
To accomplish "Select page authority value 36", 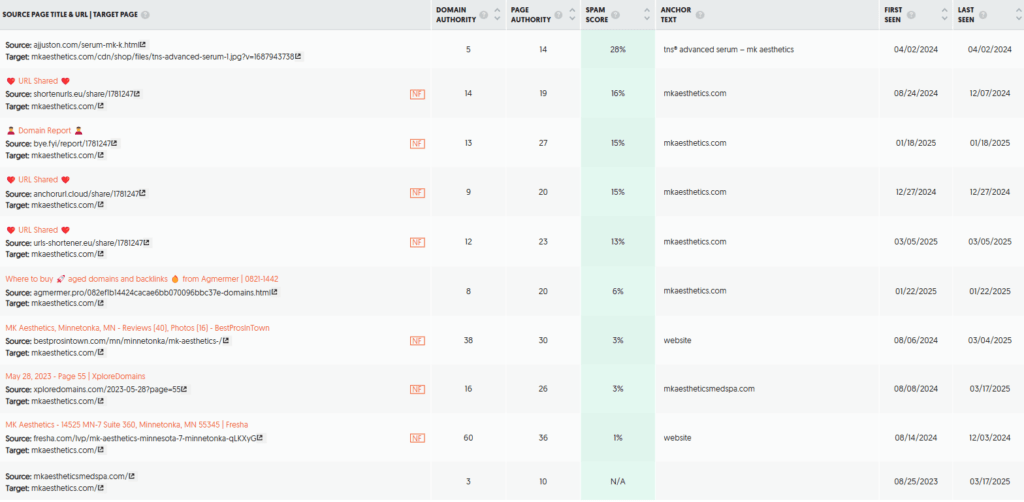I will 543,438.
